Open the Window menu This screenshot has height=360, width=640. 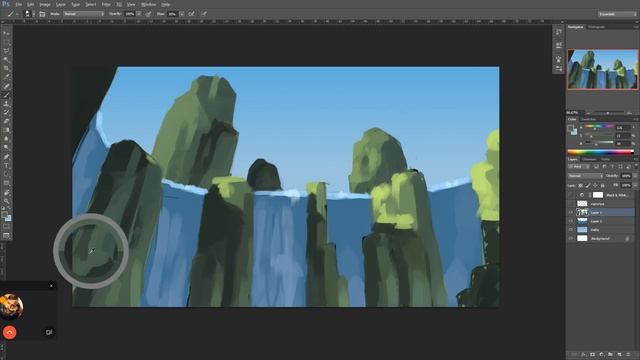[x=148, y=4]
